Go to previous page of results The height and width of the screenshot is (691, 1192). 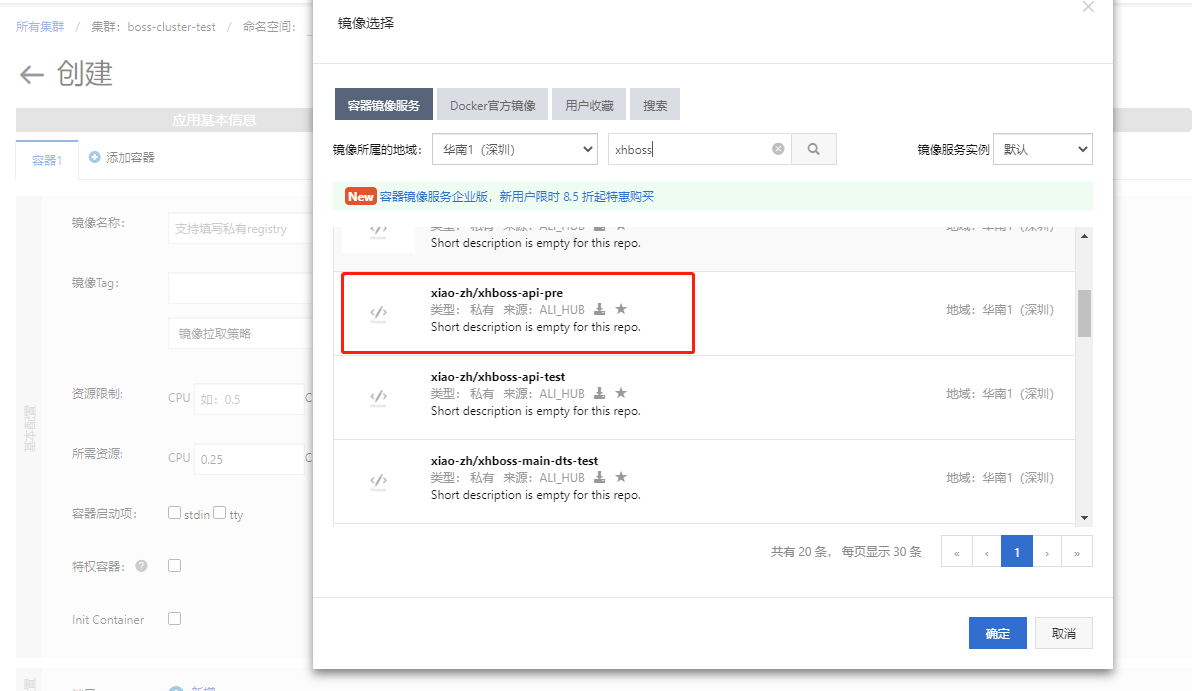[987, 552]
